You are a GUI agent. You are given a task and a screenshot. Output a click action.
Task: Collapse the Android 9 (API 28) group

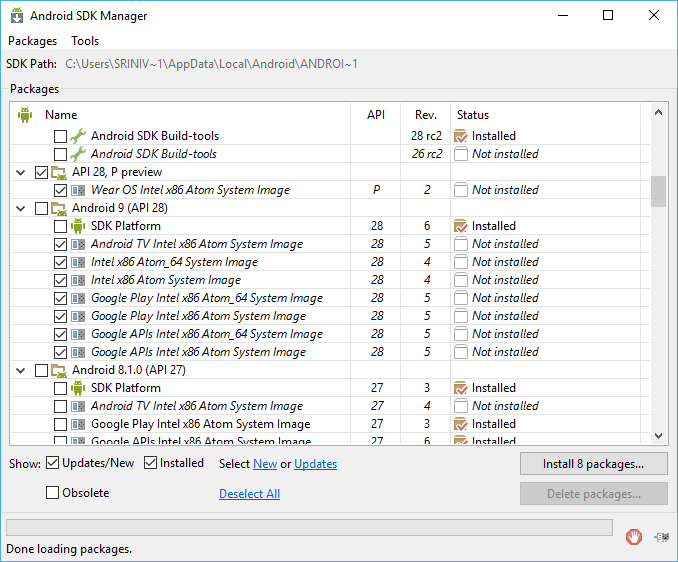(x=21, y=208)
